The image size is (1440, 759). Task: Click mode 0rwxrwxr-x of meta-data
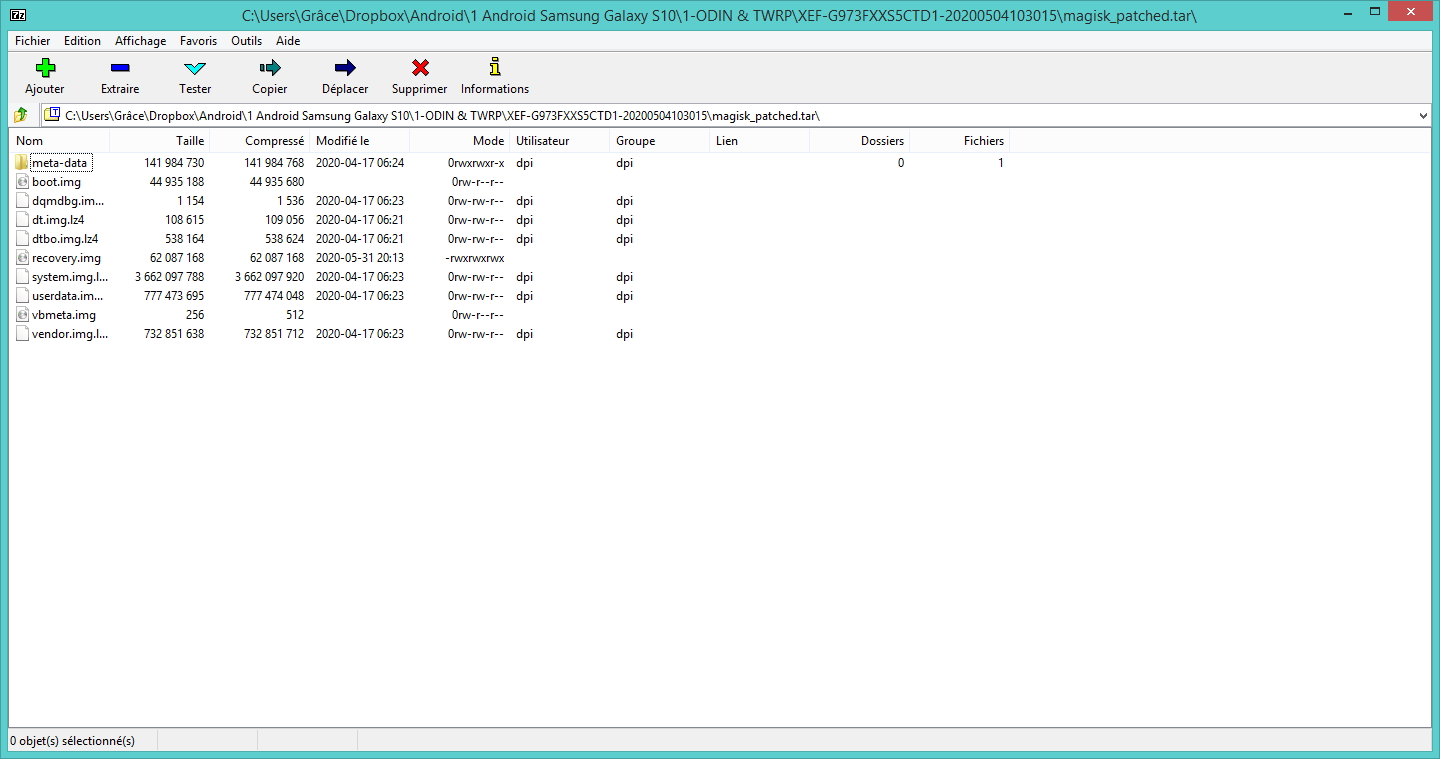(x=476, y=163)
